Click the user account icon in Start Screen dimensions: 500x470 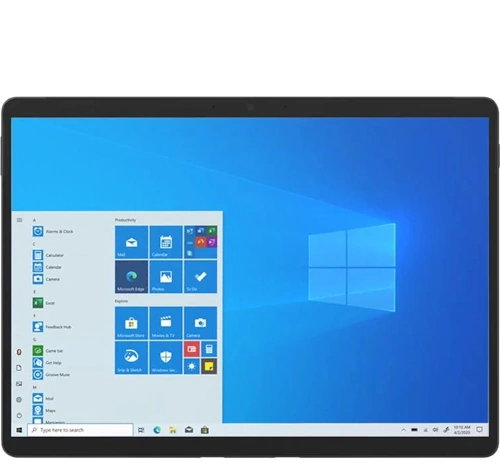point(19,352)
